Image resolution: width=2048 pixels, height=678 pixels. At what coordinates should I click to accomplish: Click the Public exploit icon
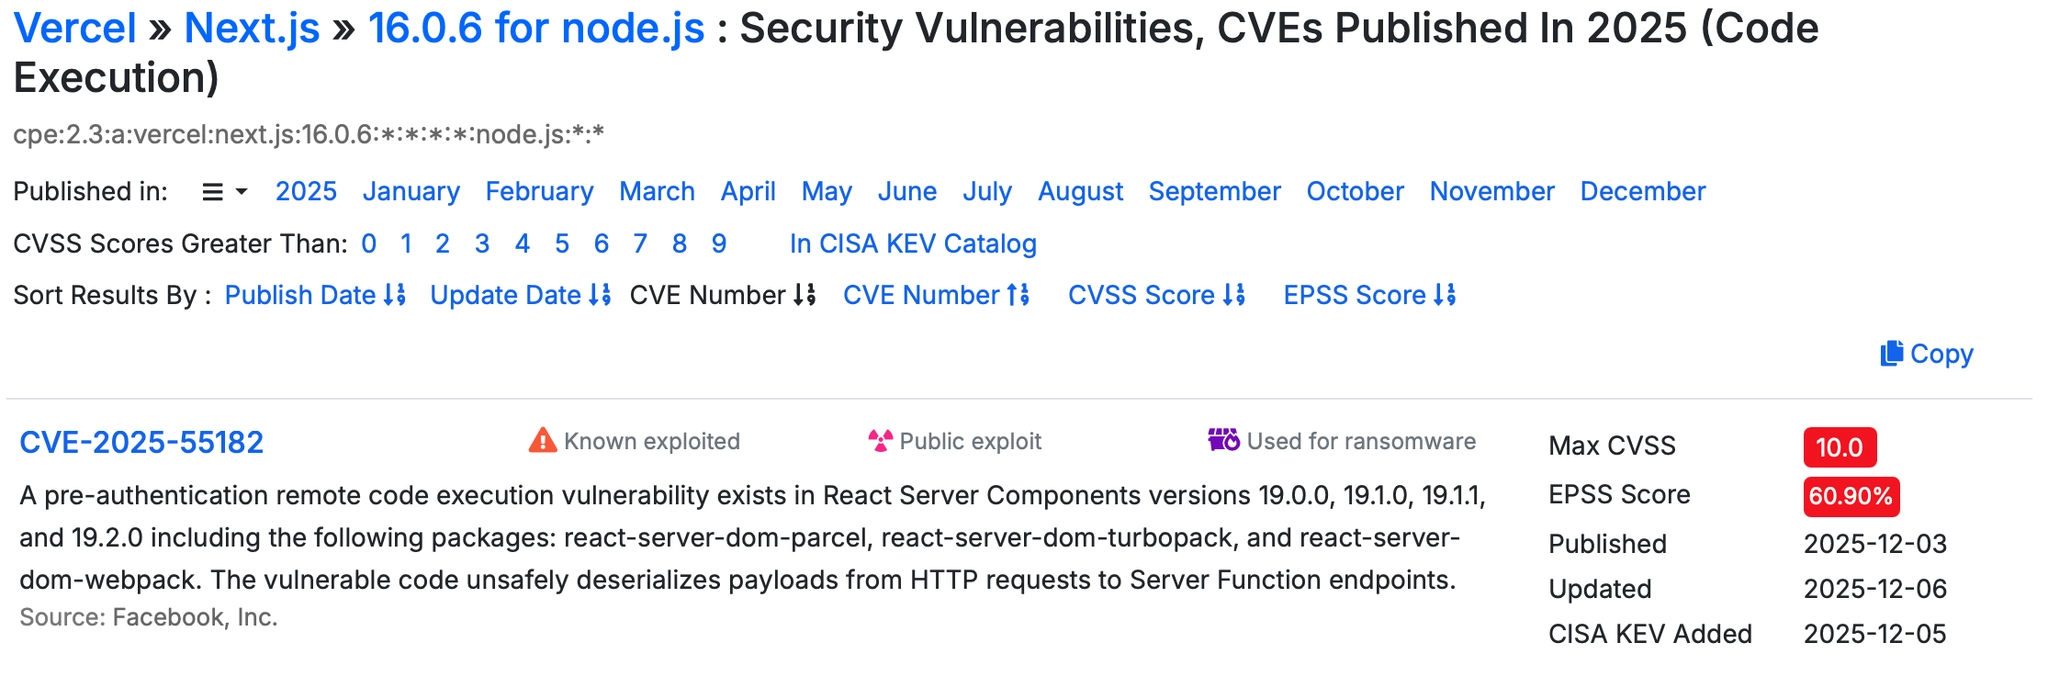click(880, 441)
